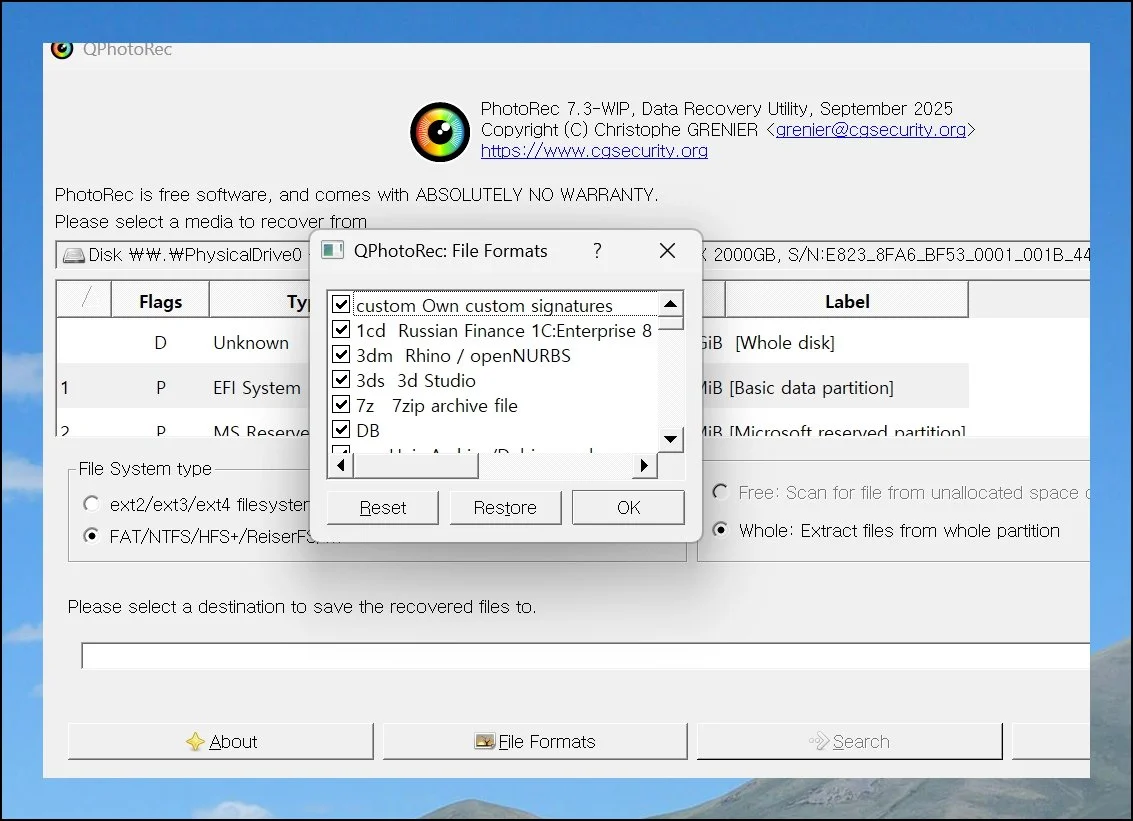1133x821 pixels.
Task: Open the cgsecurity.org website link
Action: coord(594,151)
